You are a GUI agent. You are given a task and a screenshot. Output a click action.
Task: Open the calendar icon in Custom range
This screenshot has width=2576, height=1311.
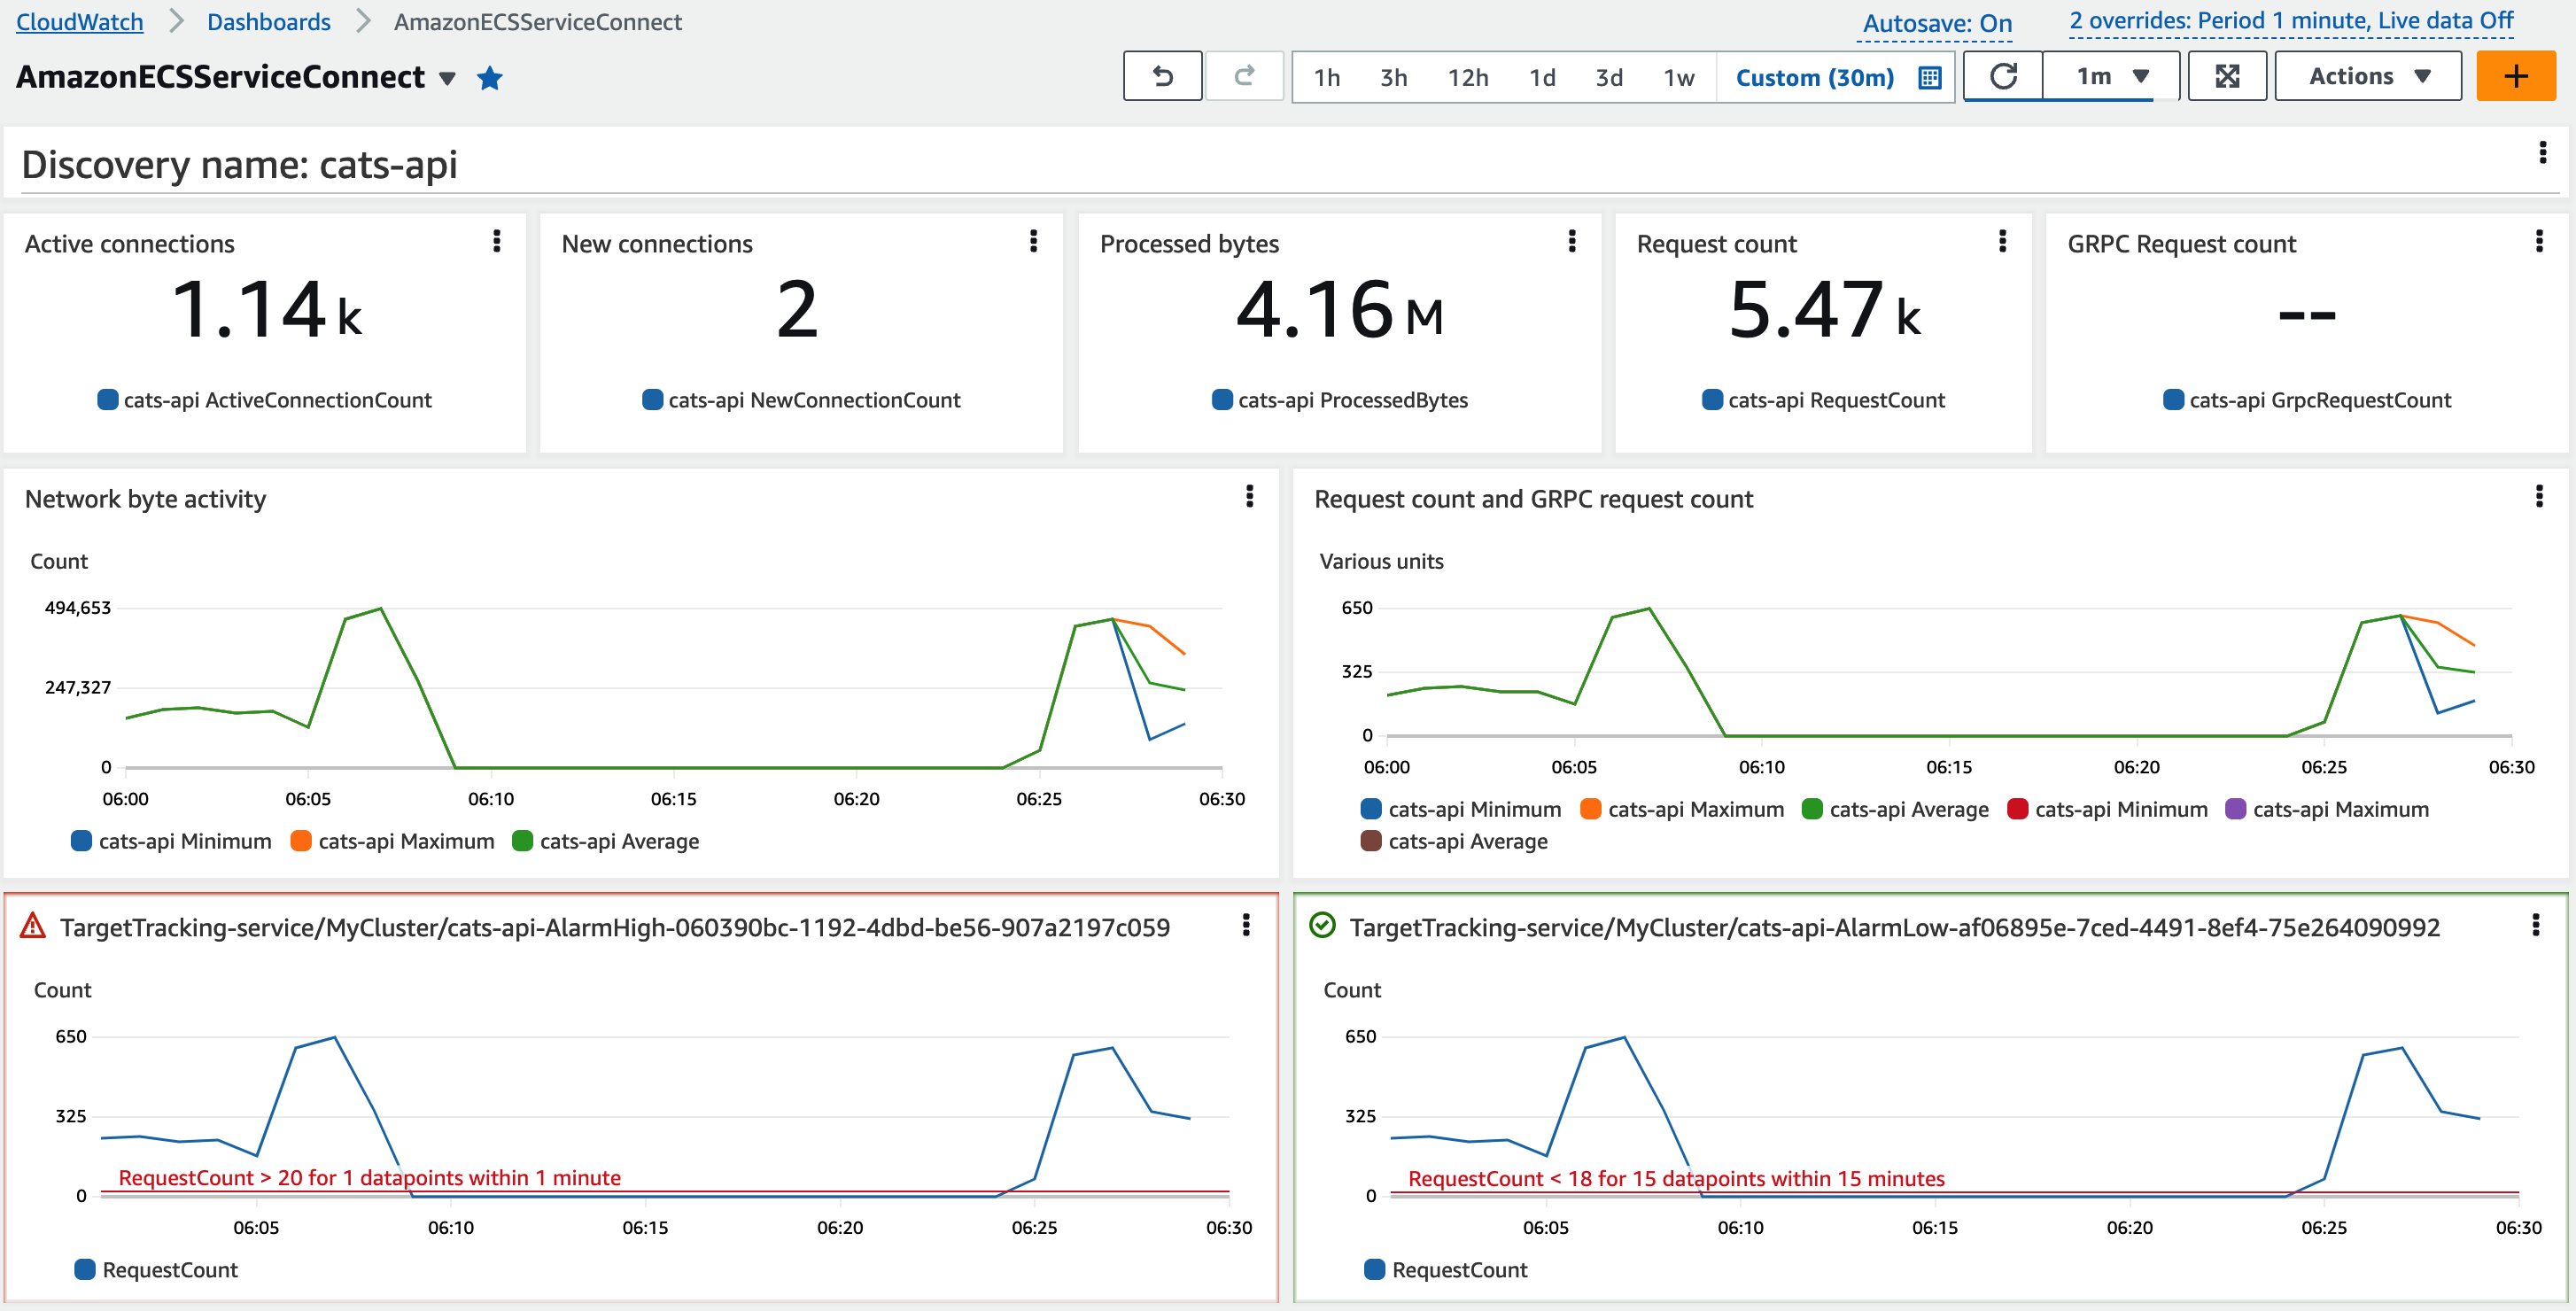1930,77
